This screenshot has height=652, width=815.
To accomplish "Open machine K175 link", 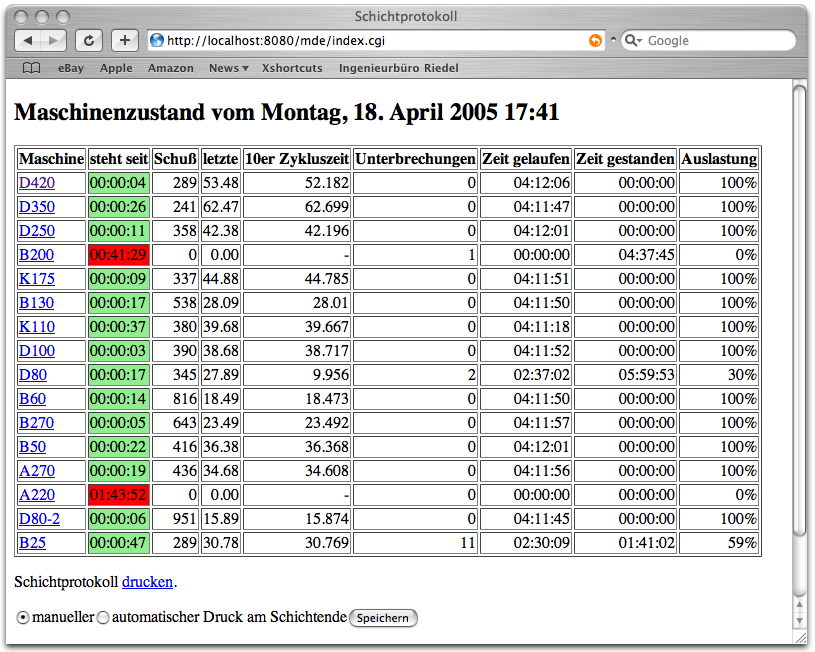I will (37, 279).
